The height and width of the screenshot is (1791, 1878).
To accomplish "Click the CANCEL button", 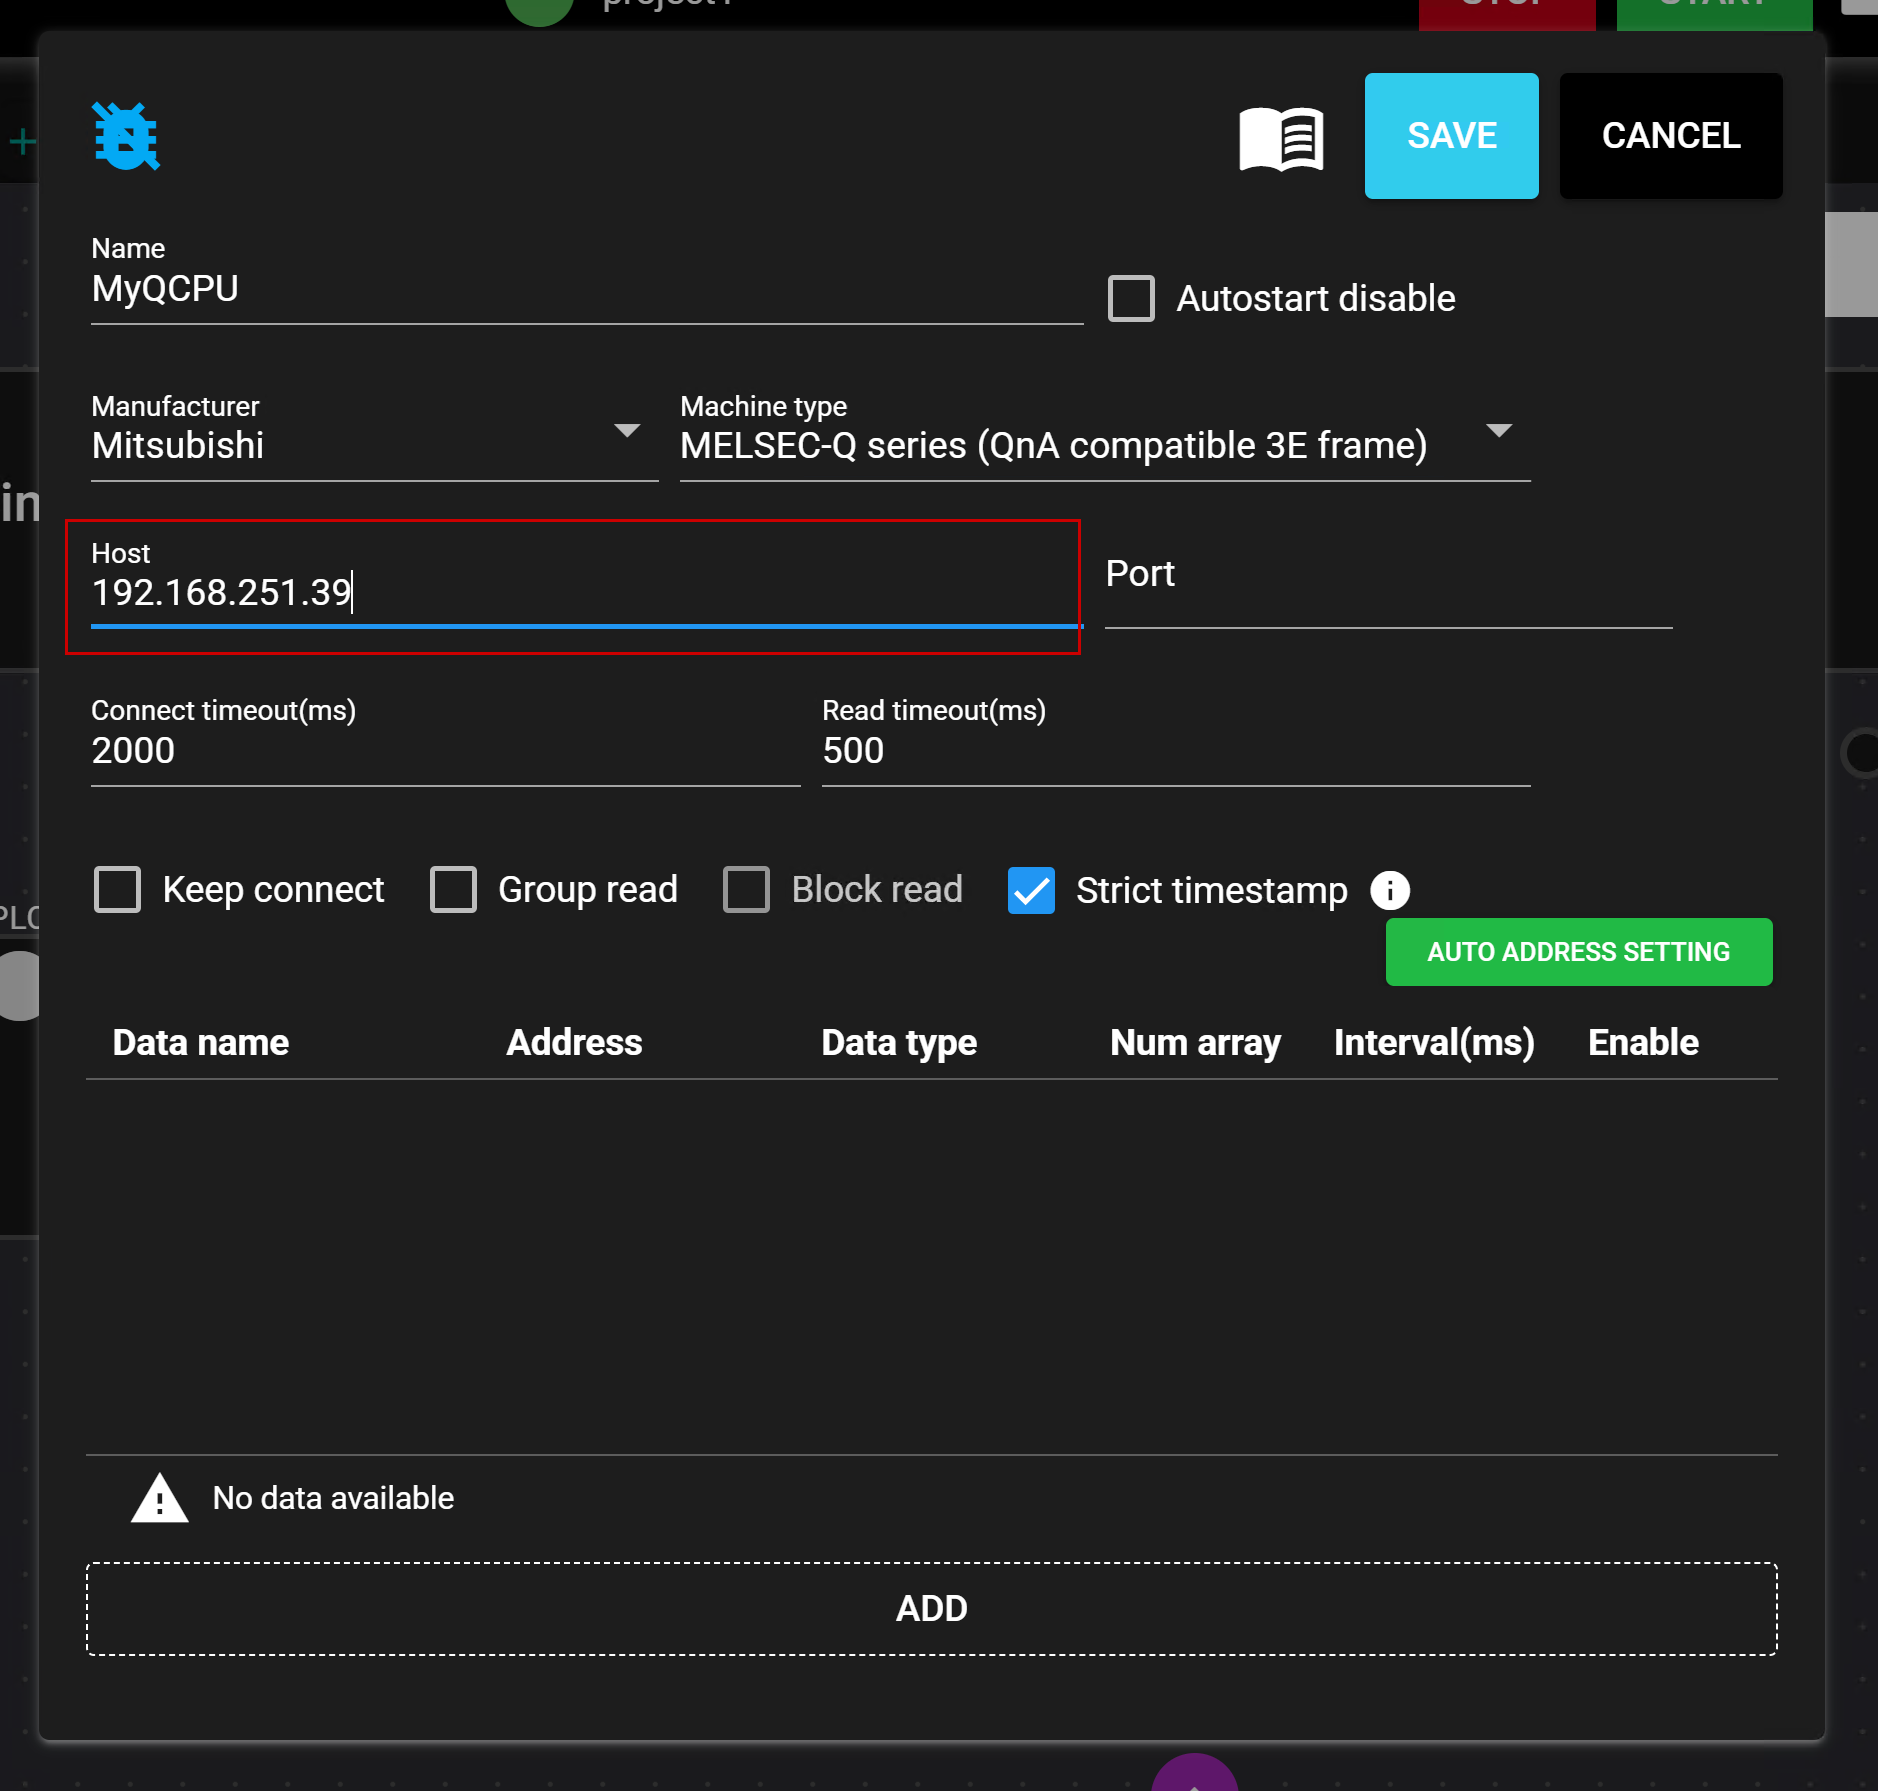I will pos(1670,136).
